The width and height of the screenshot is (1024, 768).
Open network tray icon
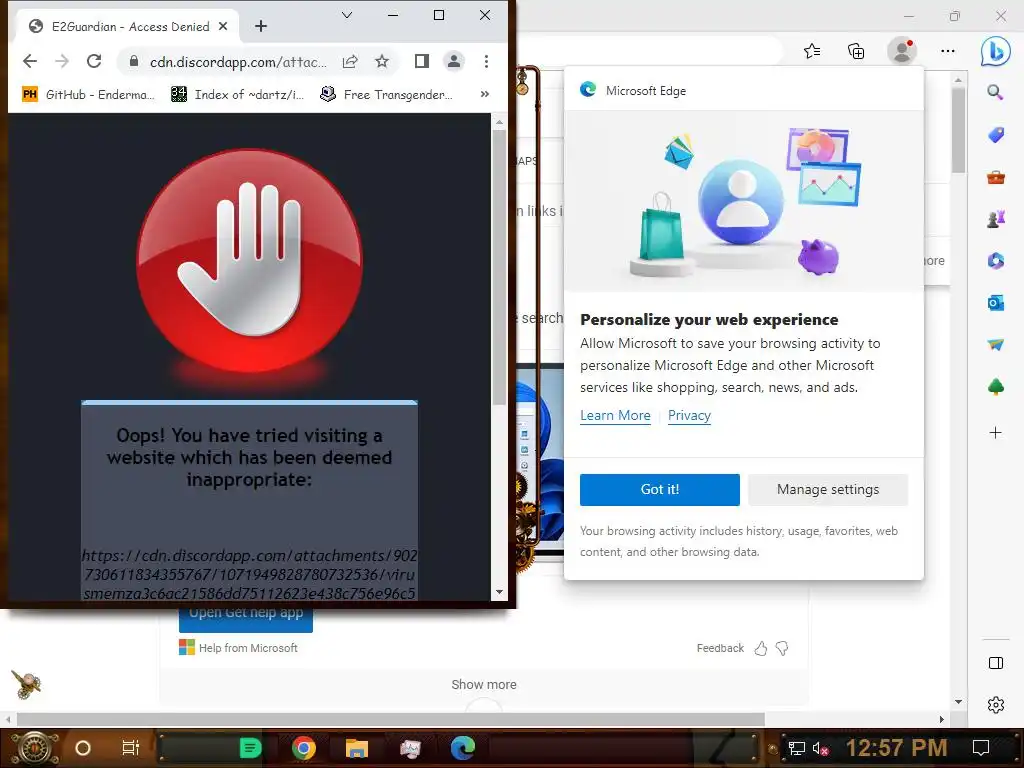click(796, 748)
